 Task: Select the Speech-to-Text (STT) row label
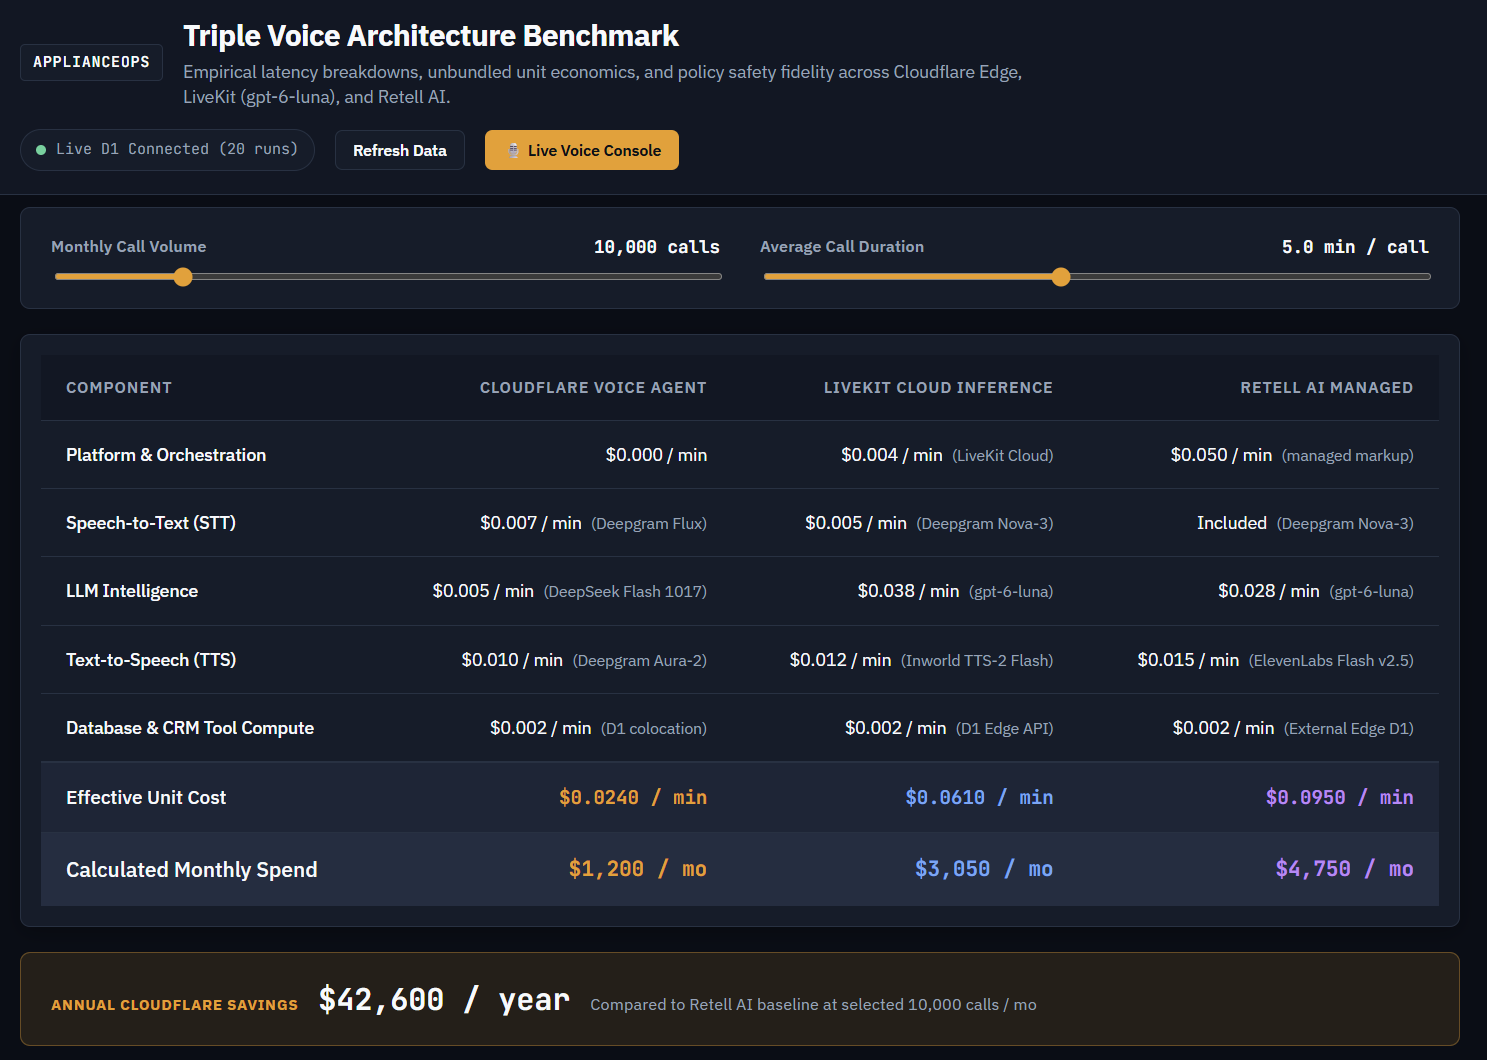151,523
